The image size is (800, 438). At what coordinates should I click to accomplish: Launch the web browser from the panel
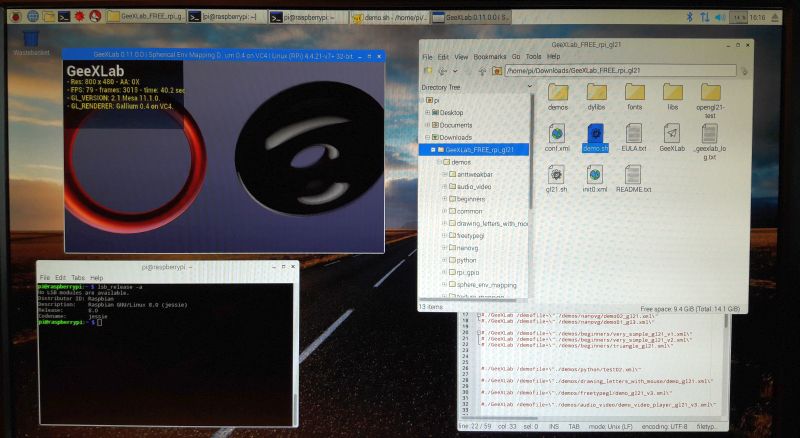33,17
